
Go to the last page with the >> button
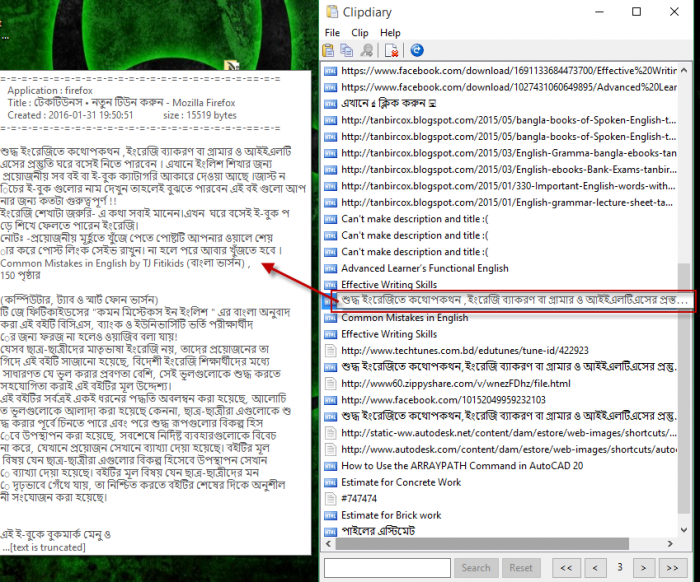672,568
